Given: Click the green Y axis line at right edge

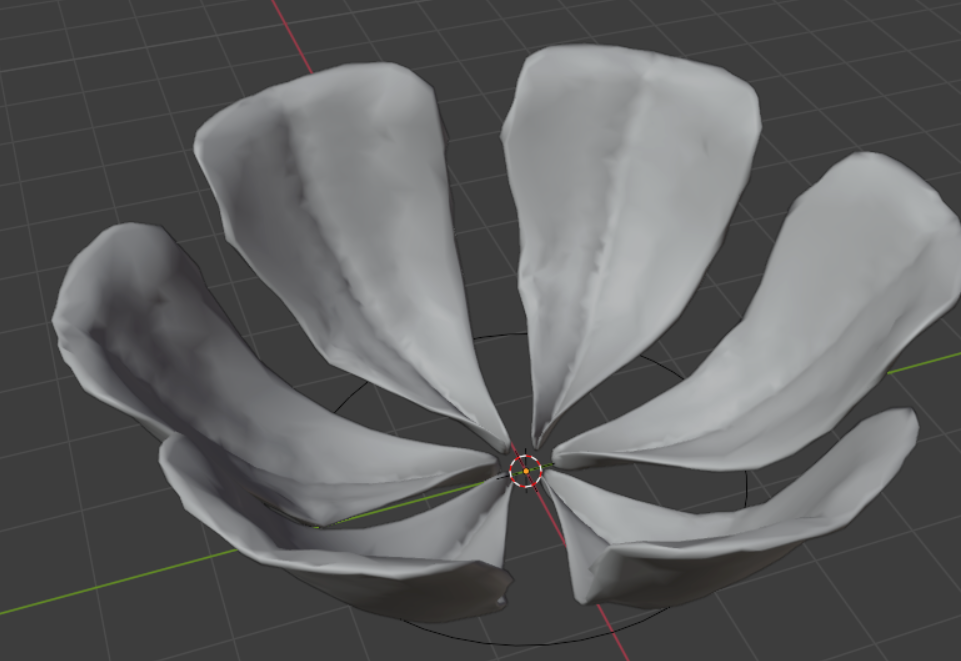Looking at the screenshot, I should click(924, 363).
